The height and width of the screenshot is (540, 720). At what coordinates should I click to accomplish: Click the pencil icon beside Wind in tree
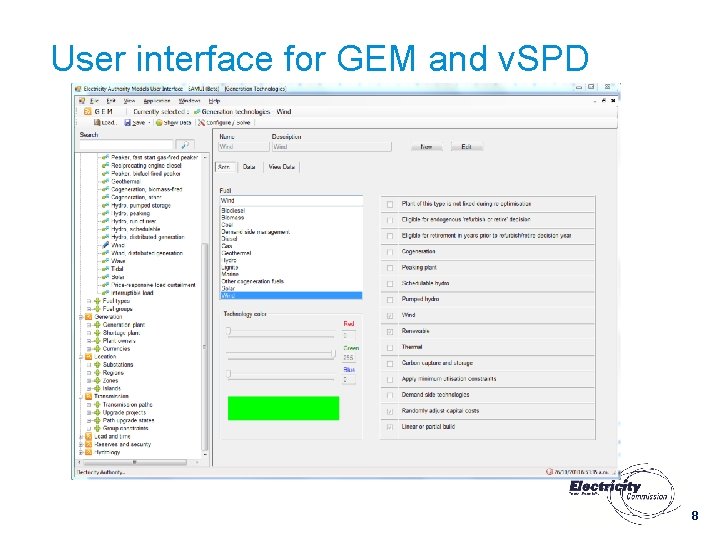click(106, 245)
